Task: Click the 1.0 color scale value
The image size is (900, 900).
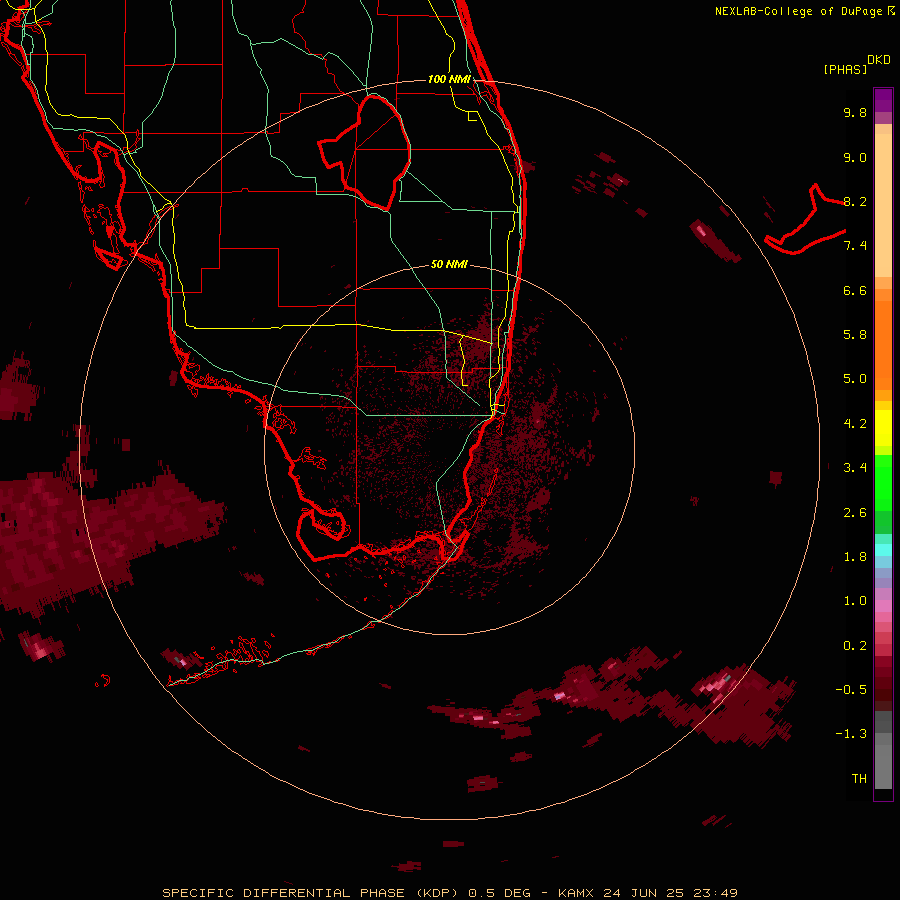Action: [x=855, y=601]
